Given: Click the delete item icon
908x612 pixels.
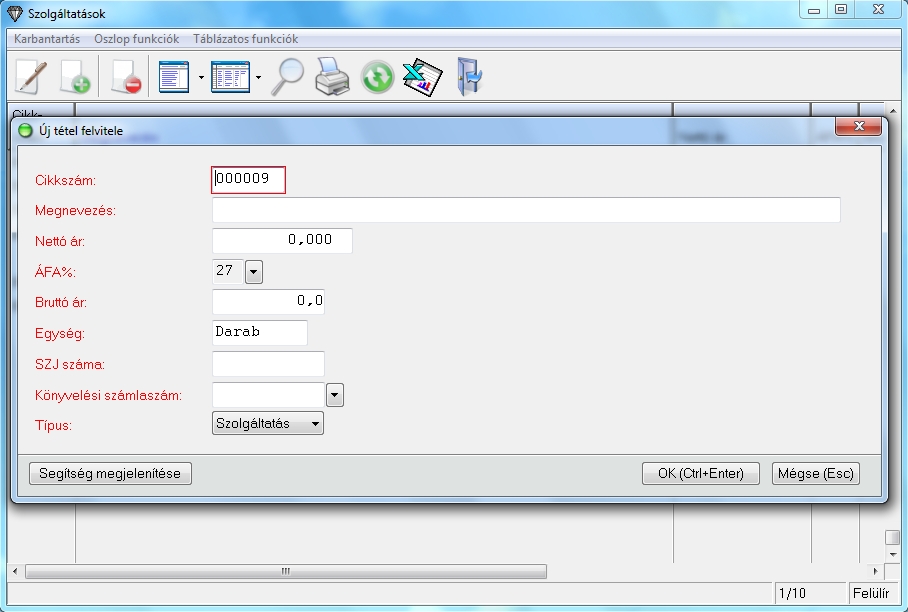Looking at the screenshot, I should tap(126, 77).
